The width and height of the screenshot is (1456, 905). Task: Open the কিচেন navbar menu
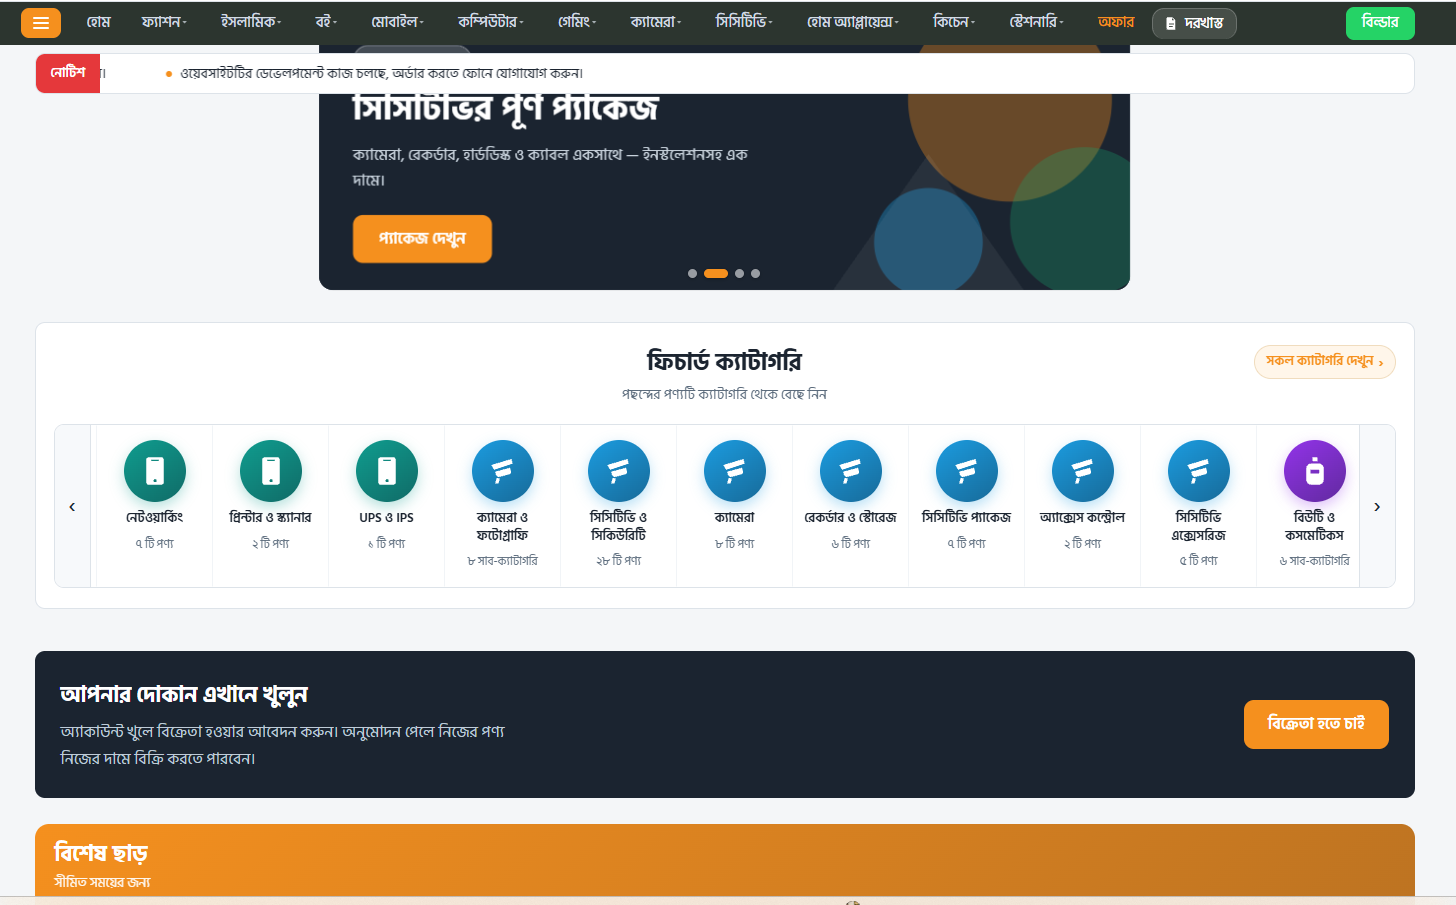click(x=954, y=22)
